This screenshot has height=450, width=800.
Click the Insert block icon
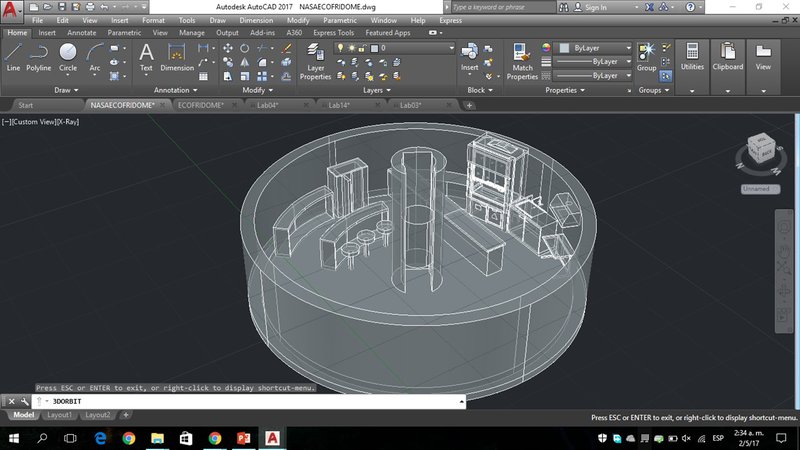469,55
